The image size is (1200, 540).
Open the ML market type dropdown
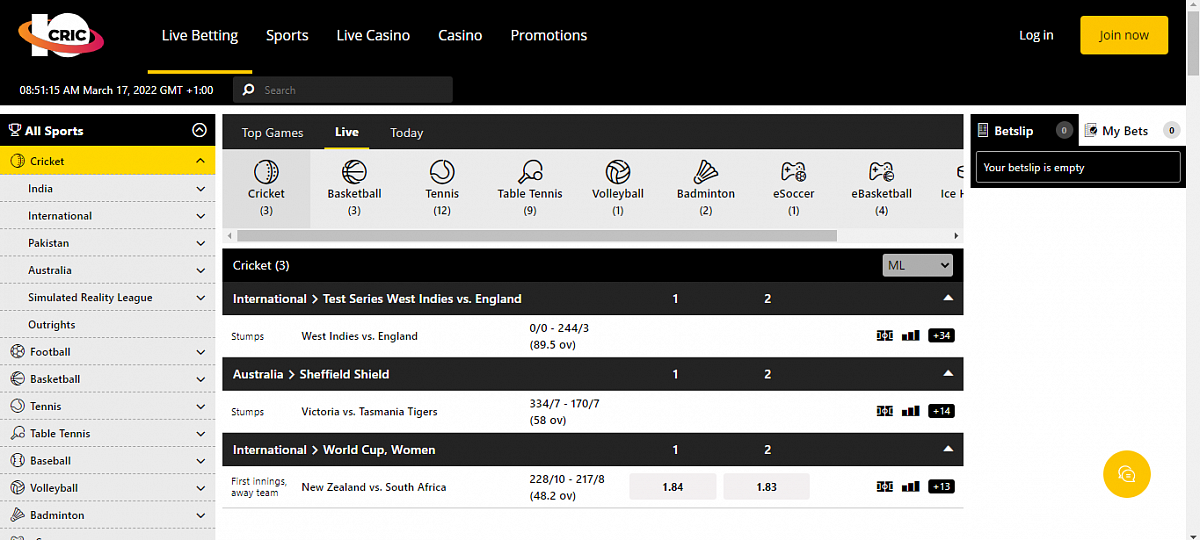point(918,265)
